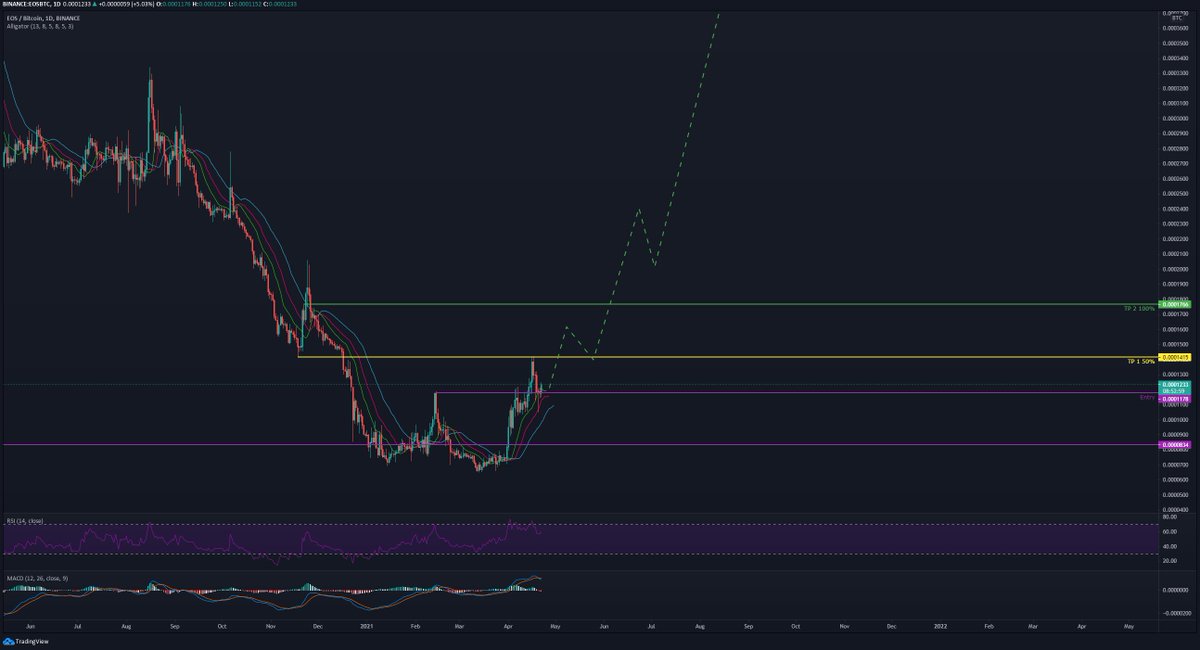Click the TP 2 100% line label
The height and width of the screenshot is (650, 1200).
1139,309
